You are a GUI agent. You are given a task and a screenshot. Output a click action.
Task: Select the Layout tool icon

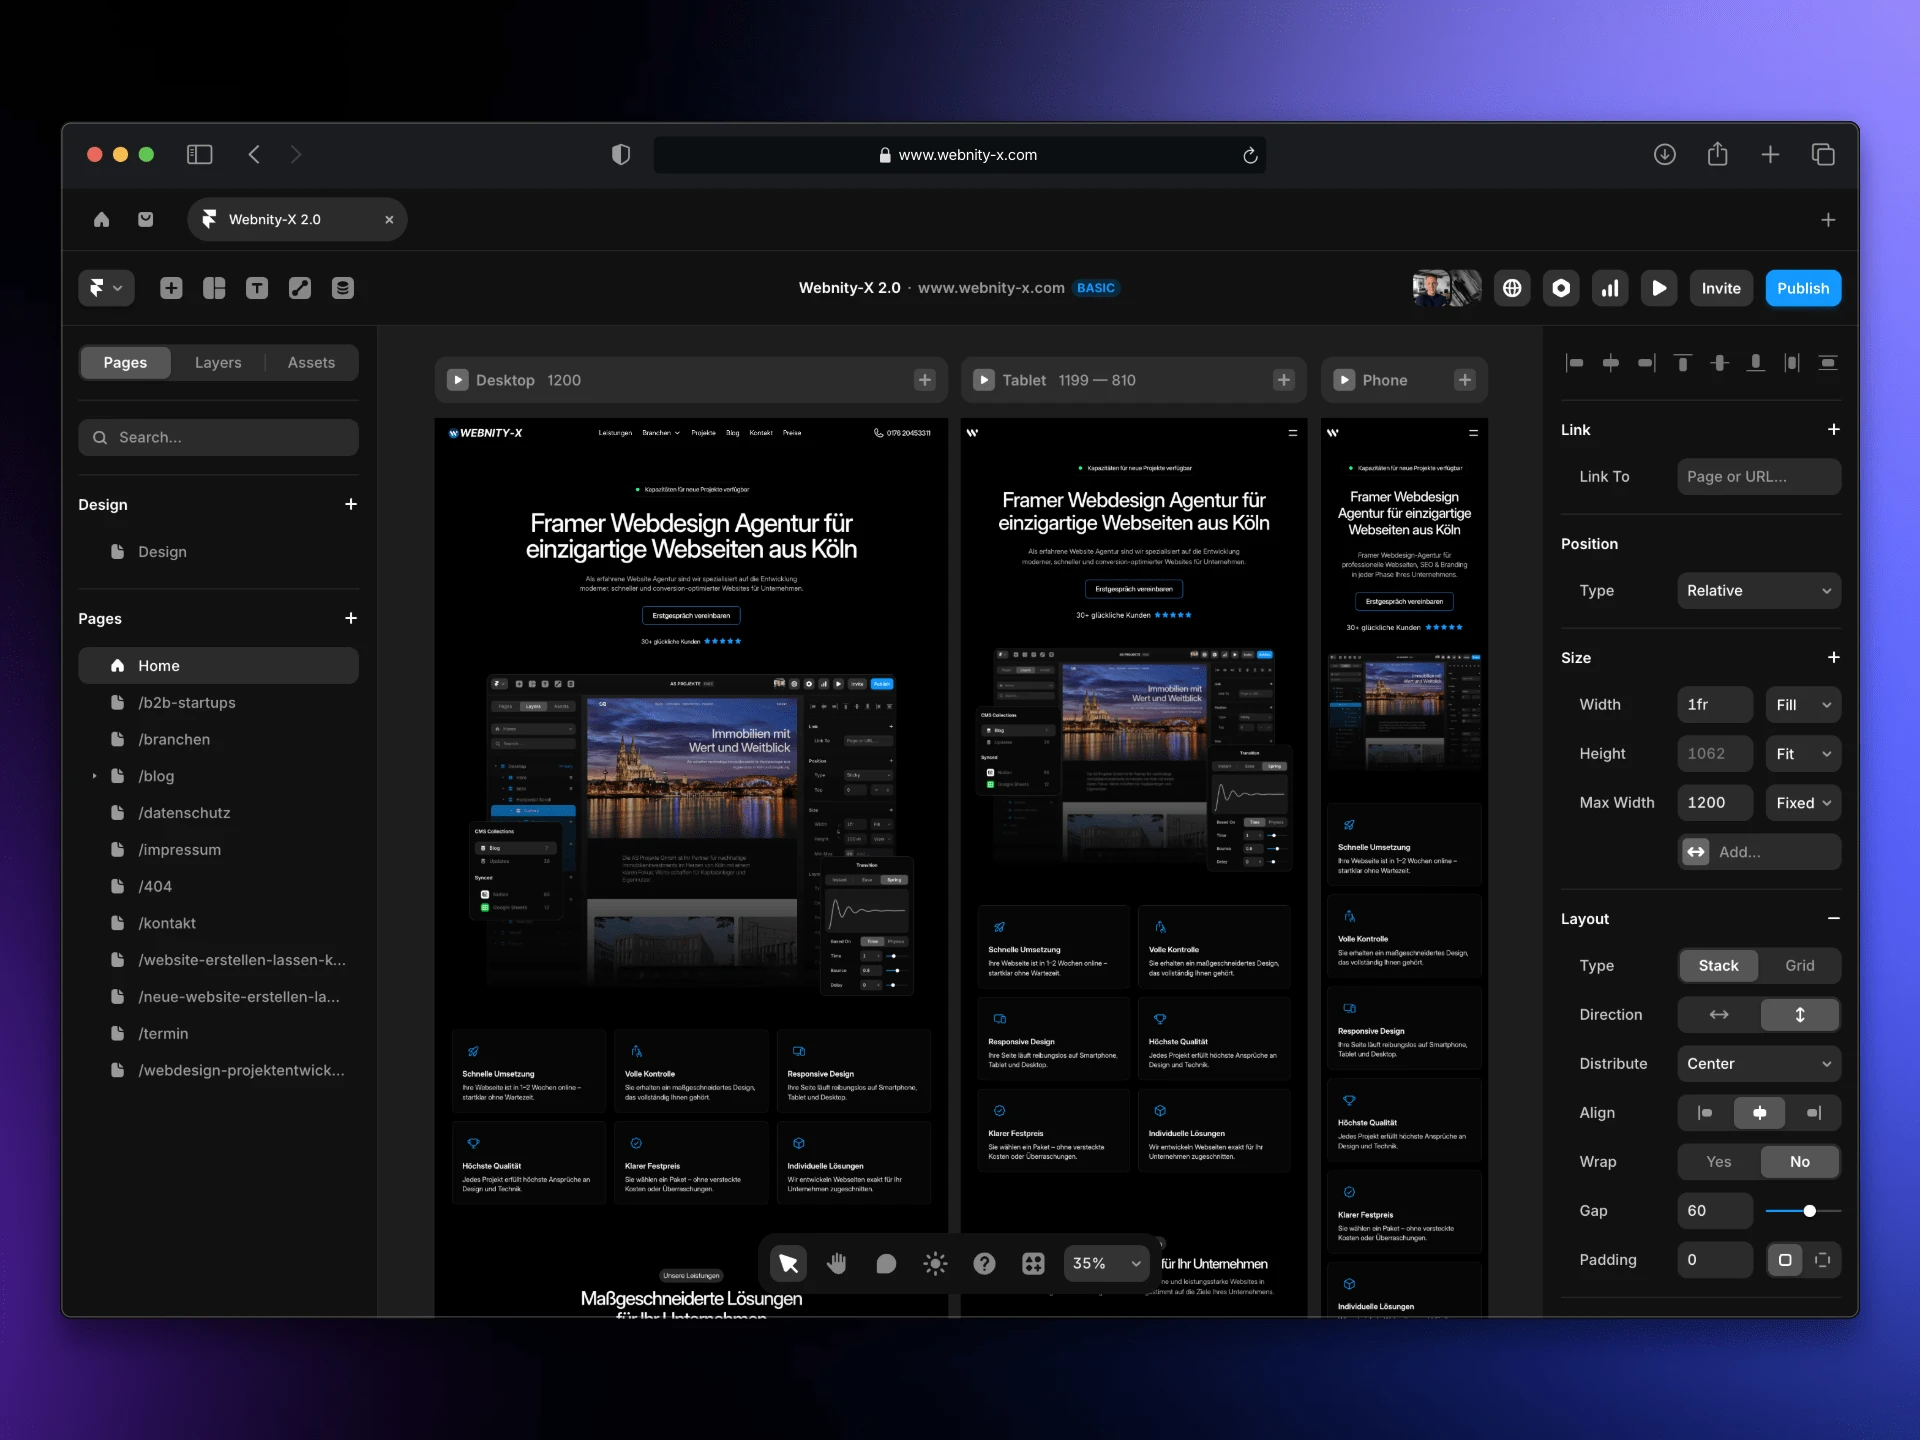[214, 288]
